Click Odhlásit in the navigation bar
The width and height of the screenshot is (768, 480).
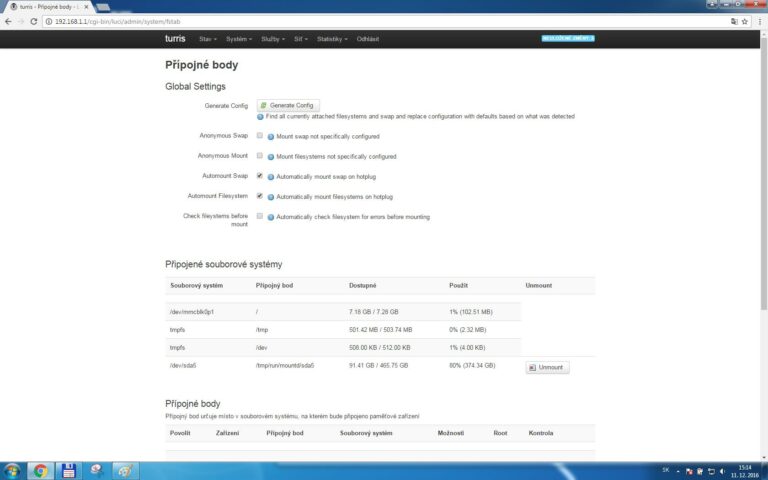[x=367, y=39]
